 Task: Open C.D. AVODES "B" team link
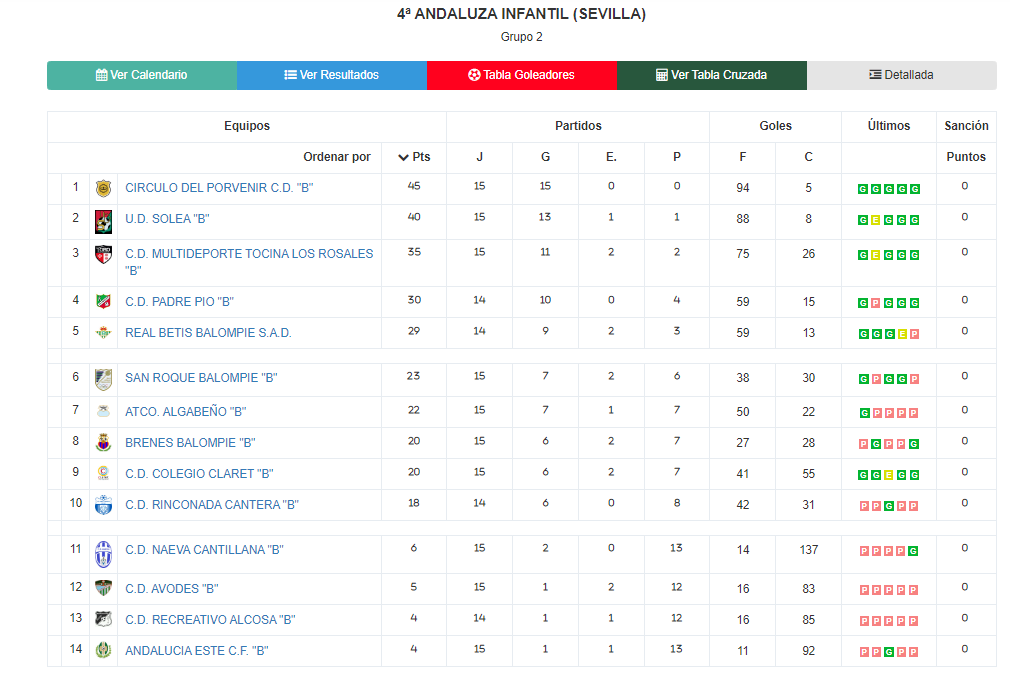tap(171, 589)
